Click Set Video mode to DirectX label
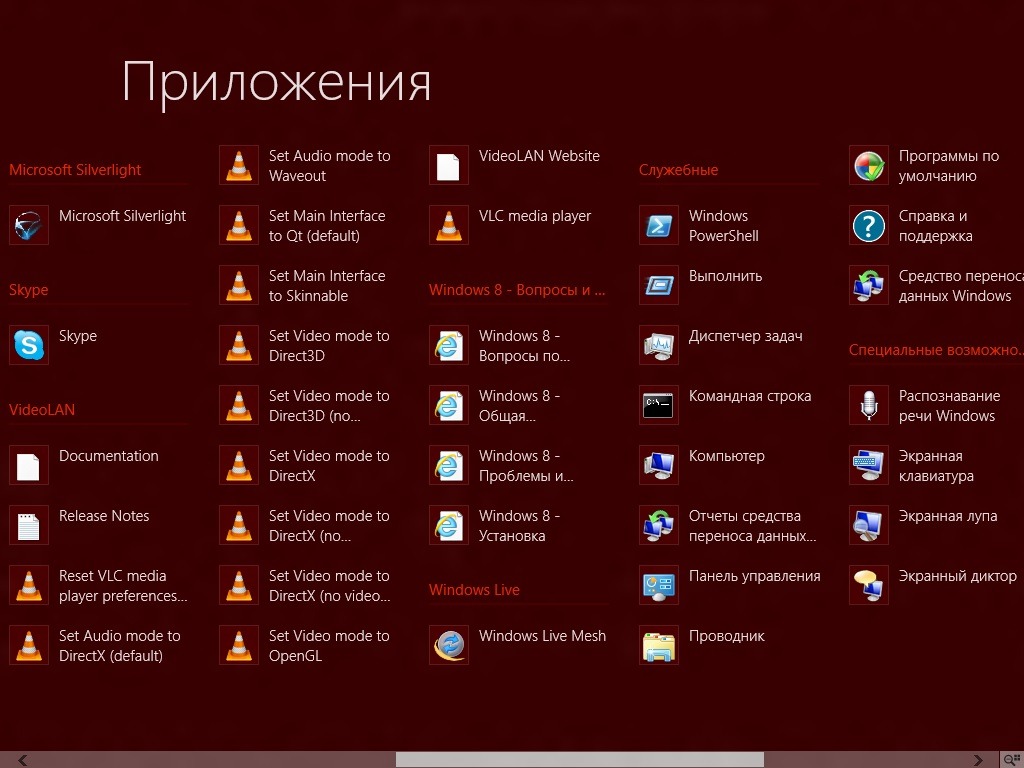 (329, 466)
